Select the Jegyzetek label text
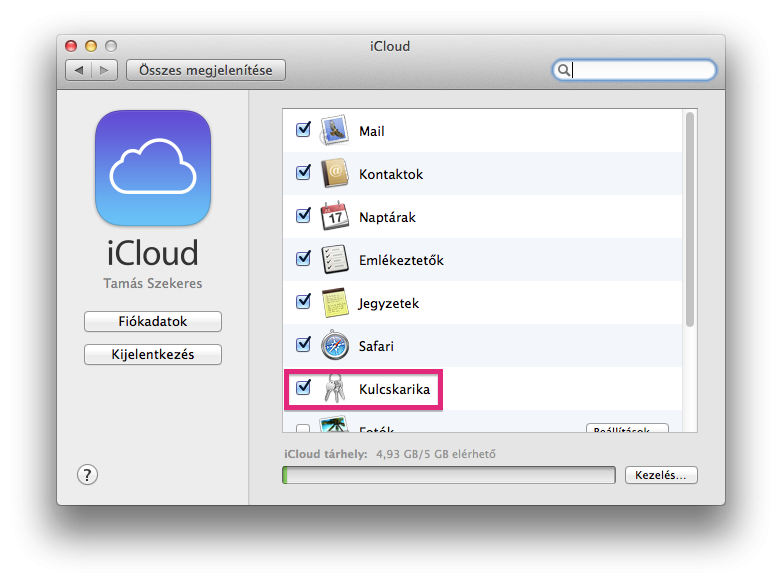The image size is (782, 584). tap(389, 303)
